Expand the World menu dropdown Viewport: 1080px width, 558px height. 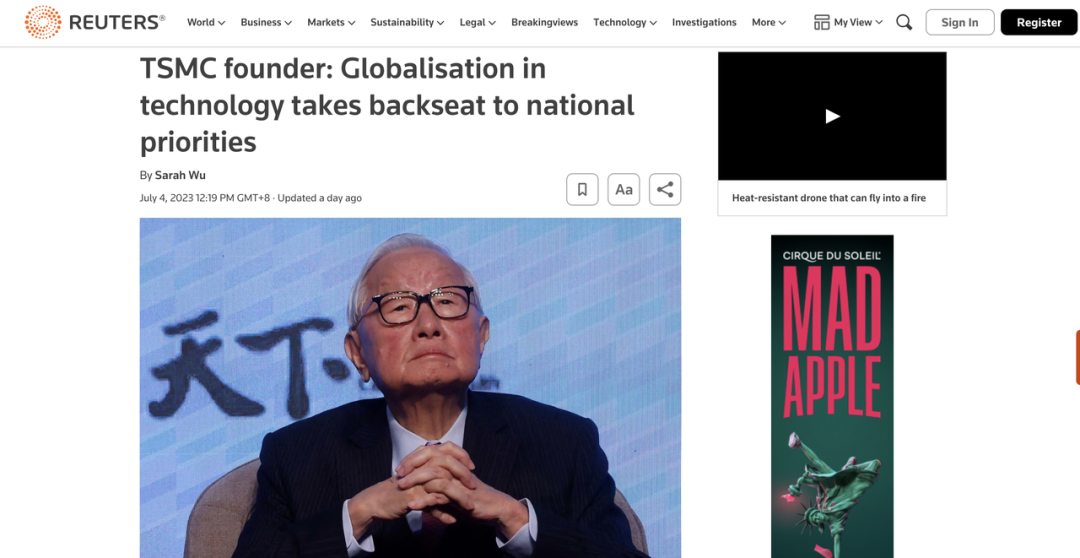point(206,22)
